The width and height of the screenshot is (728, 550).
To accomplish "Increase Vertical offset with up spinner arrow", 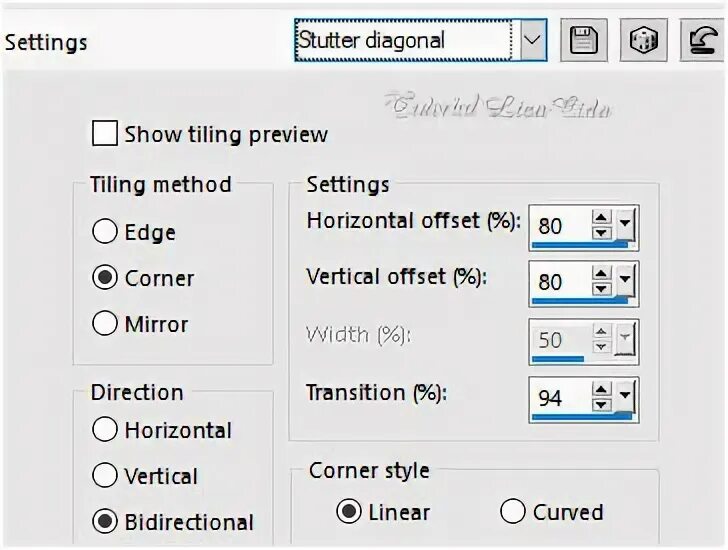I will 601,273.
